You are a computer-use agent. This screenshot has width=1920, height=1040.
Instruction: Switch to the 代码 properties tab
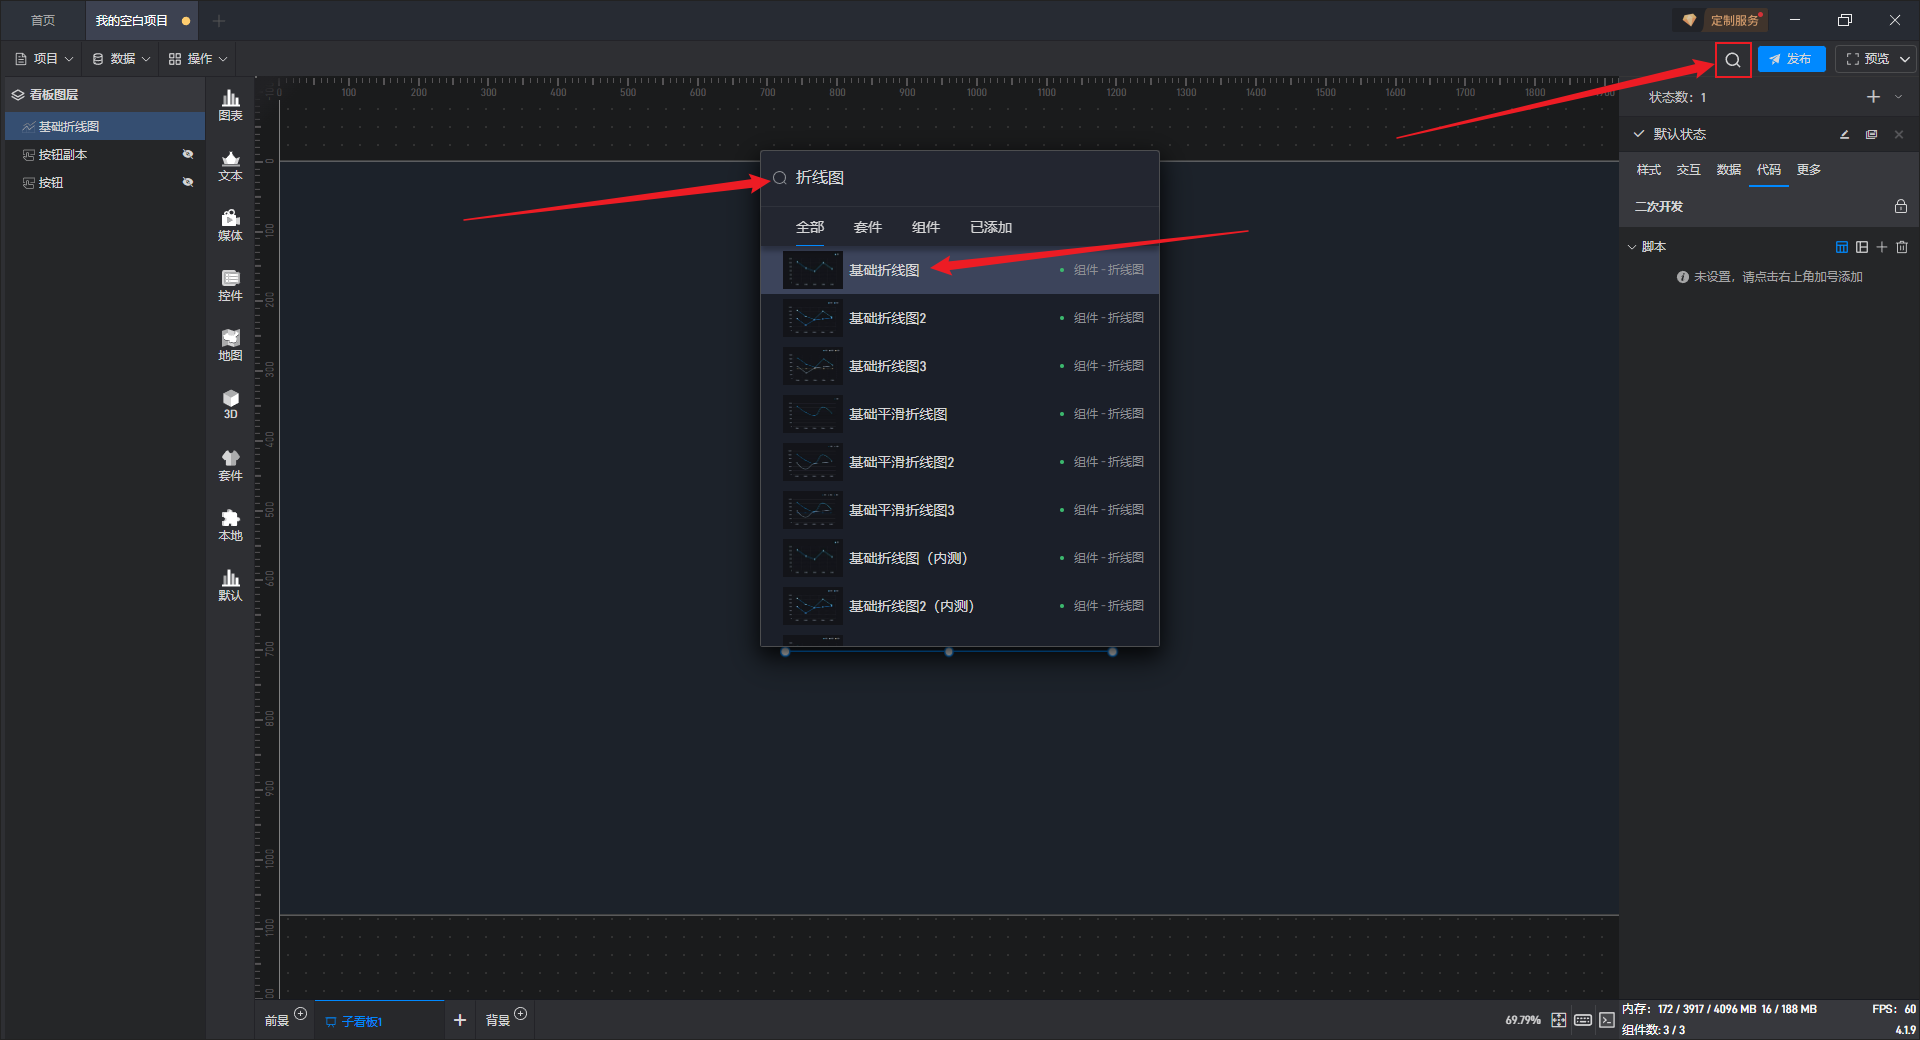(x=1769, y=170)
